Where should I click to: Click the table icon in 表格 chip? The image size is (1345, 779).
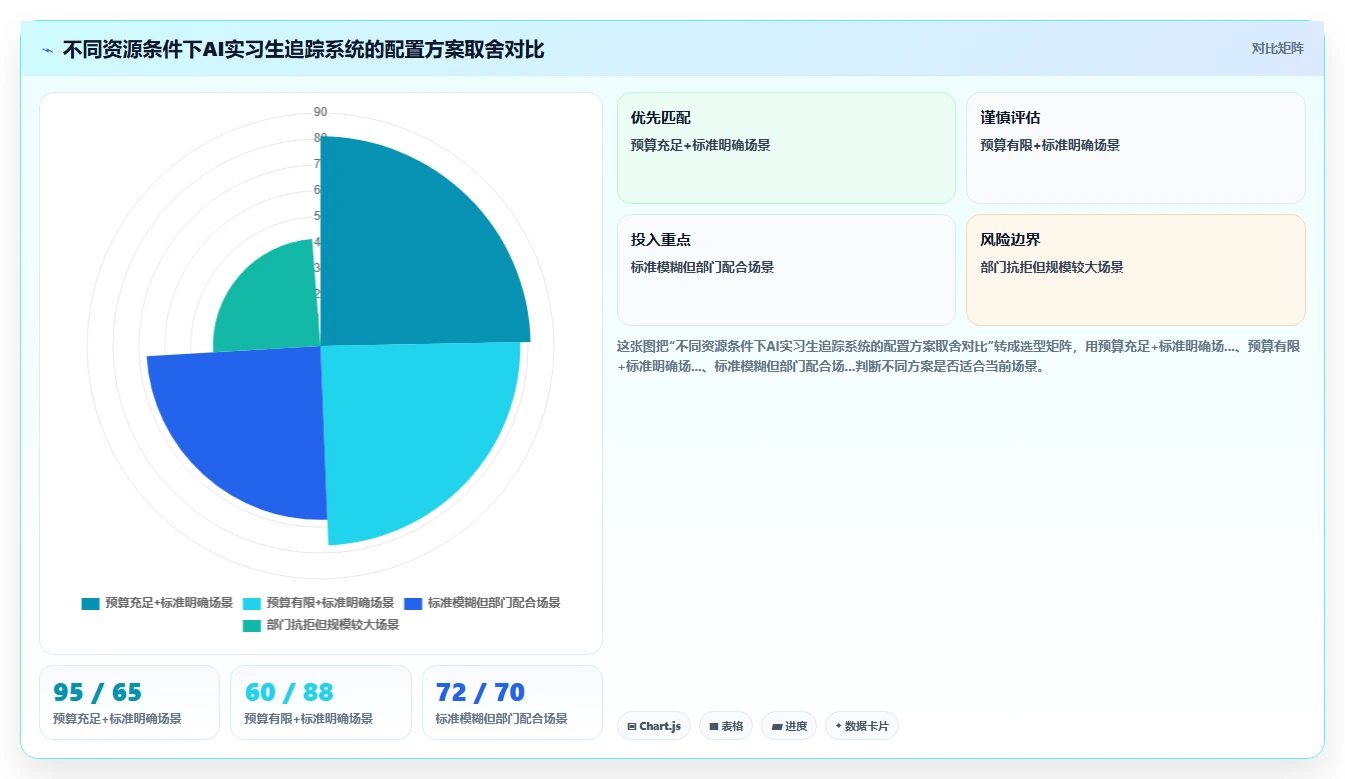click(714, 727)
